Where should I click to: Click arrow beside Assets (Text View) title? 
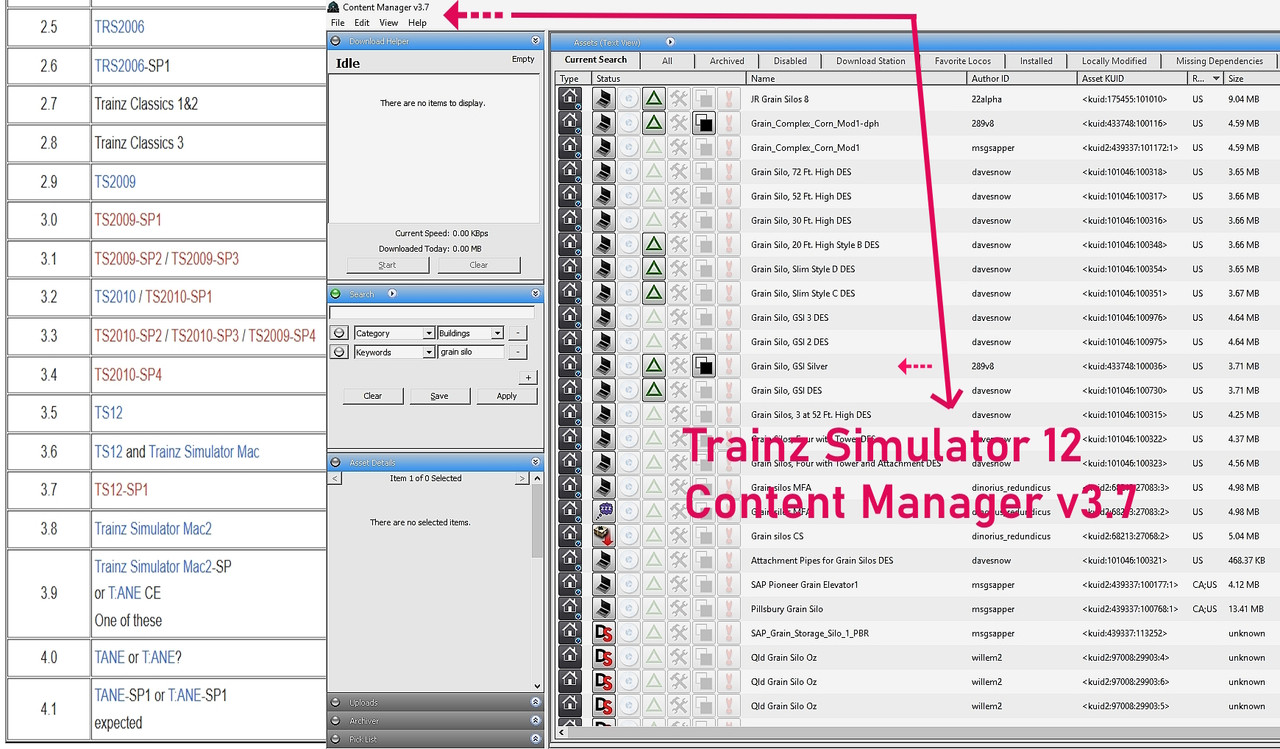pos(670,42)
